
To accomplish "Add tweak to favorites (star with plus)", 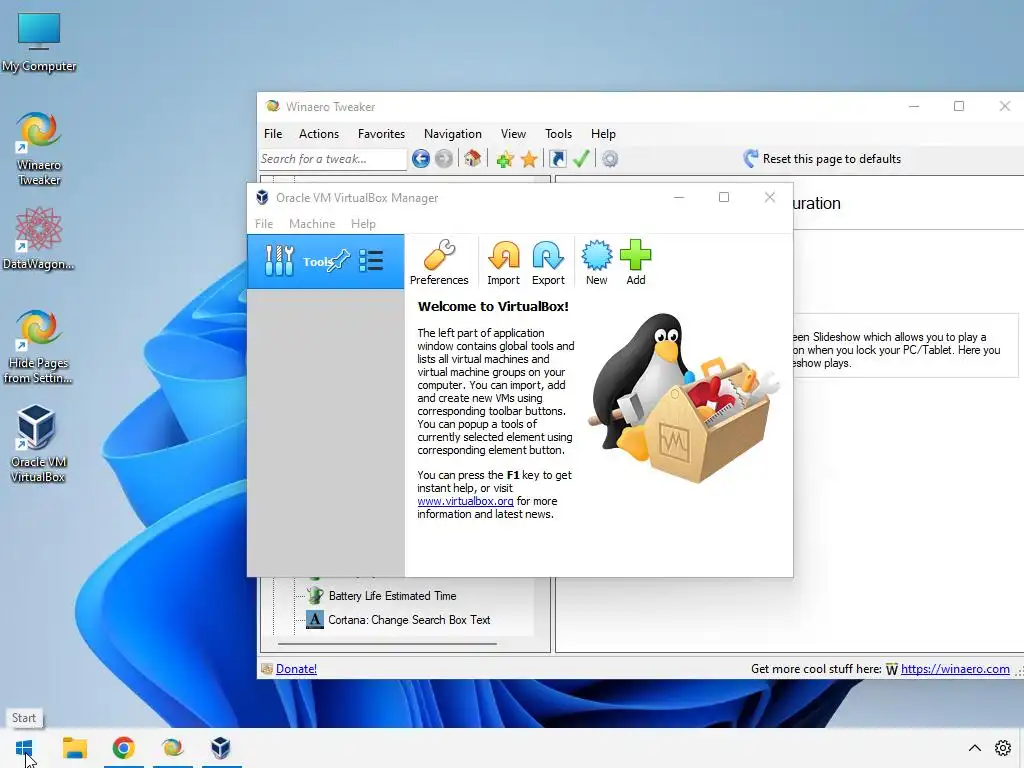I will click(504, 159).
